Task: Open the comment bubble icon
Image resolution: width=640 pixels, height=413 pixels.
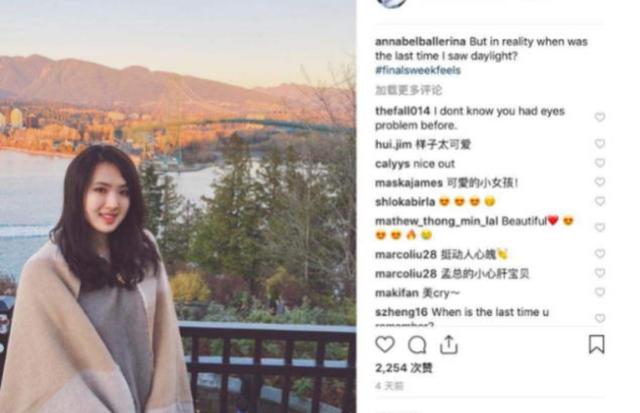Action: 417,345
